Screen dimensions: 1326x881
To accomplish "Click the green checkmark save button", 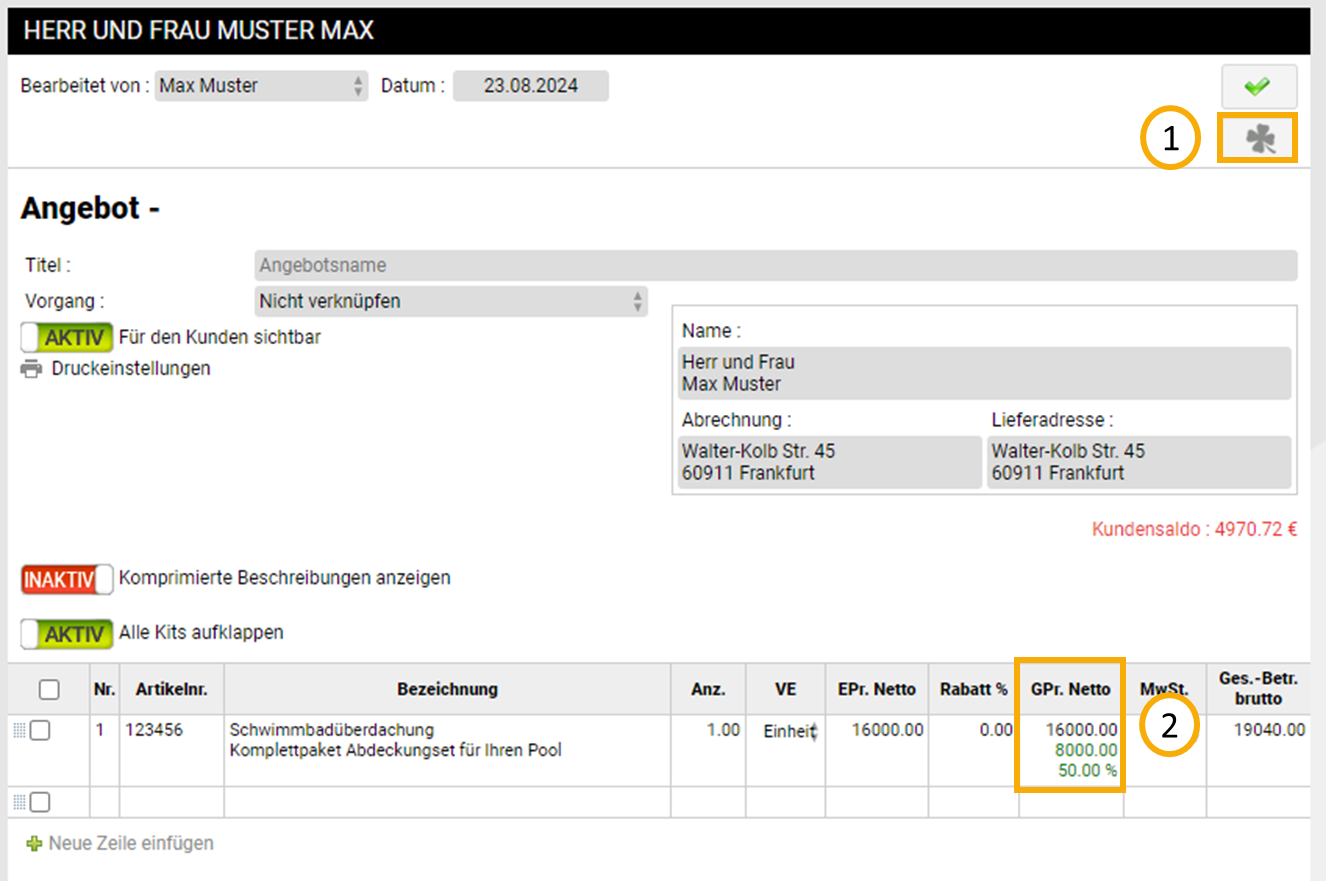I will click(x=1258, y=87).
